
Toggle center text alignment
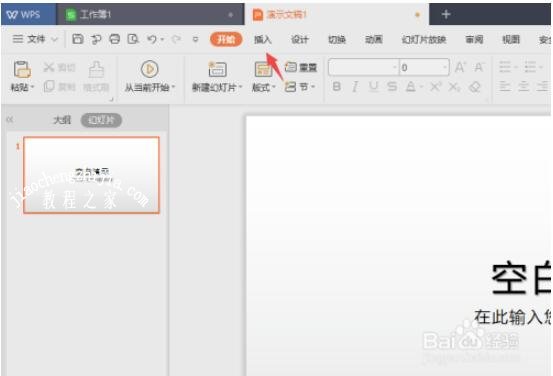pos(523,86)
